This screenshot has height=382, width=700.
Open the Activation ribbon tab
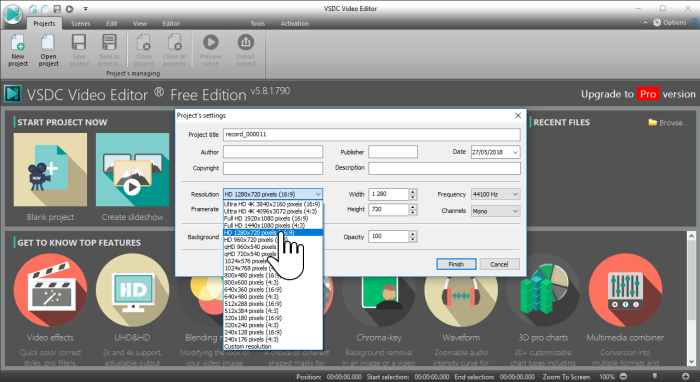(295, 23)
